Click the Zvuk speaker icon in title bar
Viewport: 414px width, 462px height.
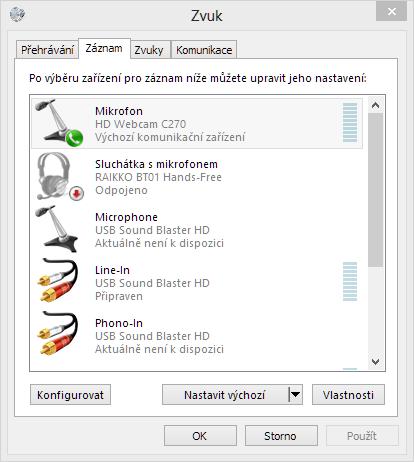(17, 14)
